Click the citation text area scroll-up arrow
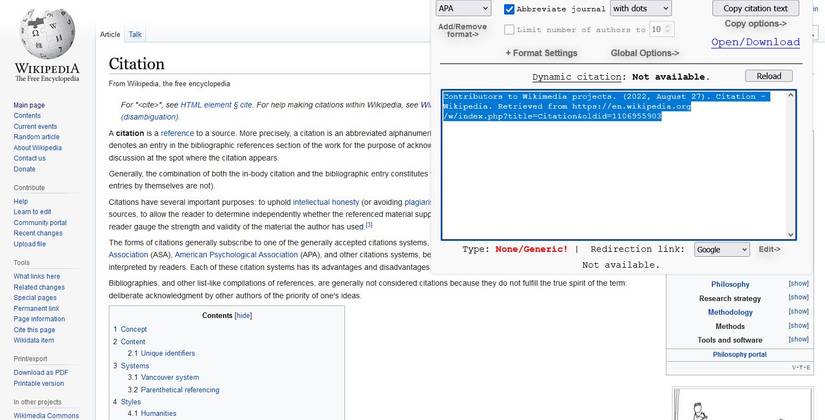 click(x=791, y=95)
